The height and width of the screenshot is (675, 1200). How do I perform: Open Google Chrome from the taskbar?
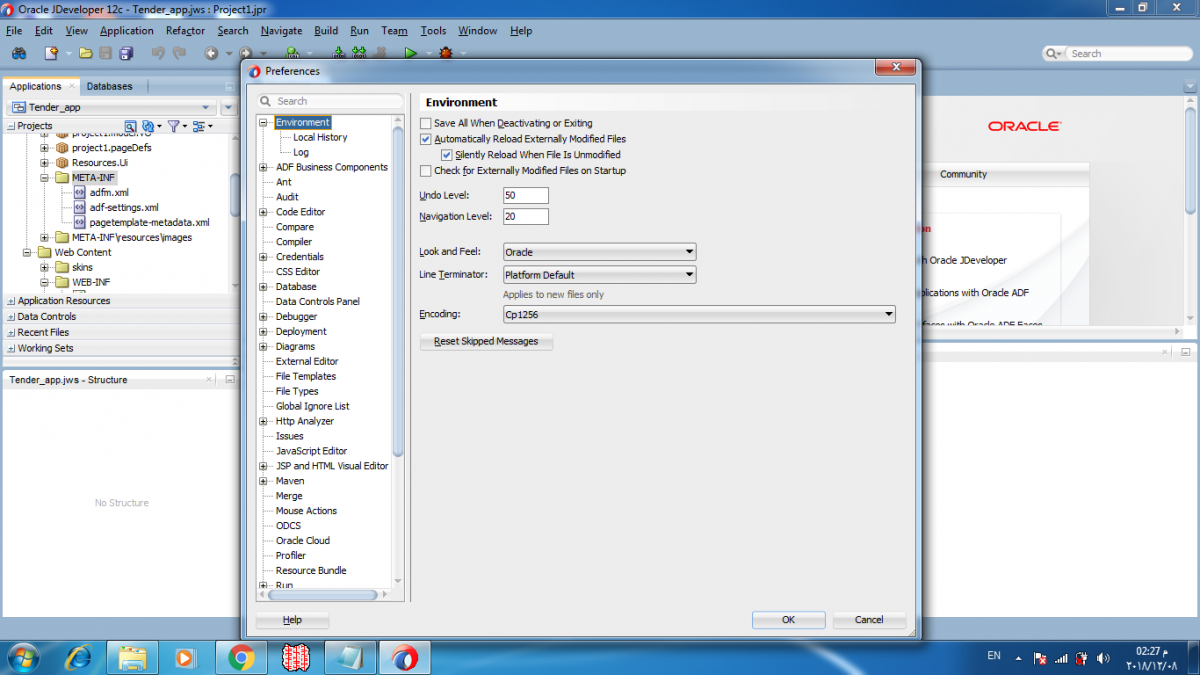tap(241, 657)
